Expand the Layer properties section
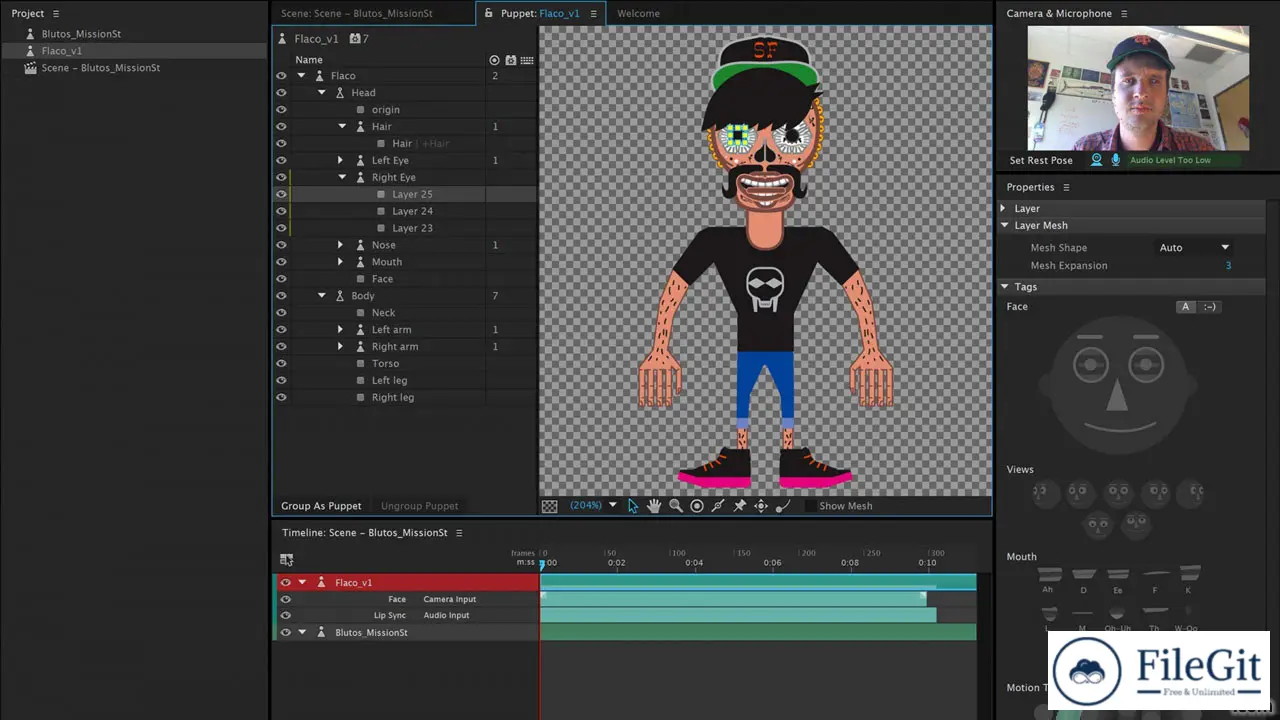Screen dimensions: 1280x720 point(1003,209)
